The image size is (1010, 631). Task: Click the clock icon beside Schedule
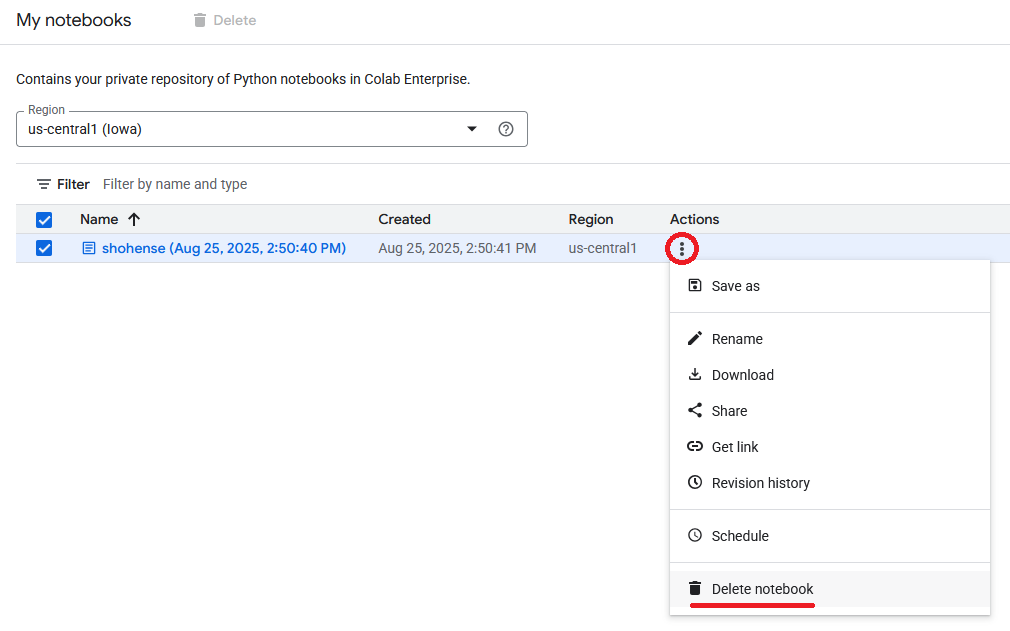695,536
